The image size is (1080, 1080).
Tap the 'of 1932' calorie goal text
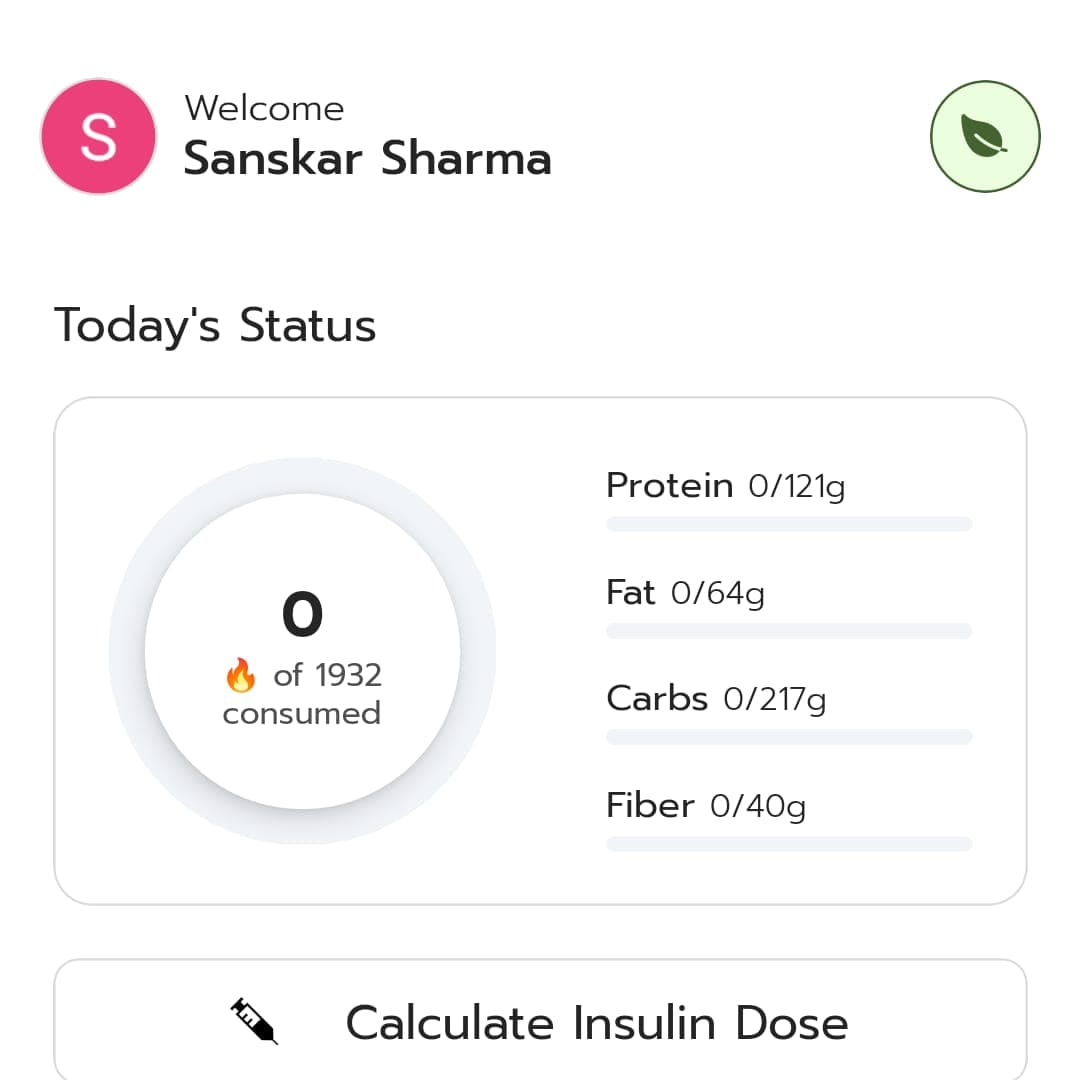[327, 676]
